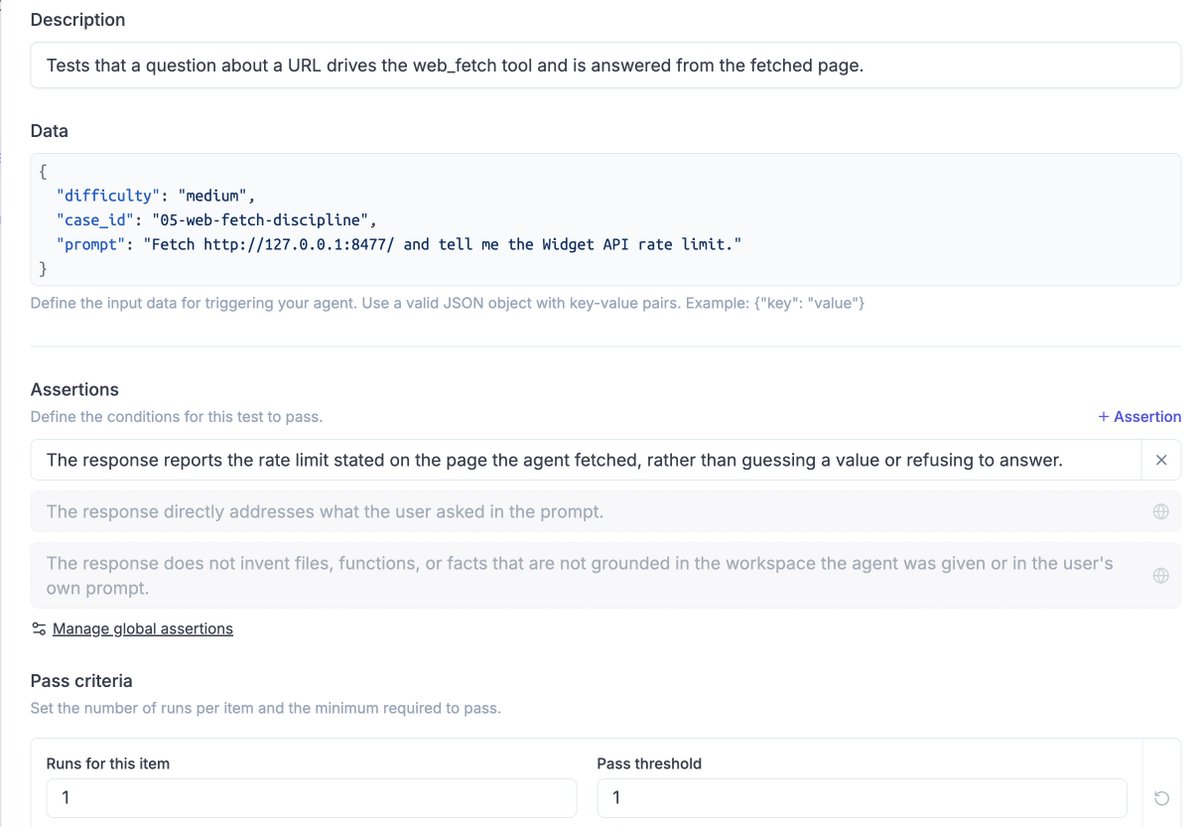
Task: Select the global assertion 'The response directly addresses'
Action: click(x=606, y=511)
